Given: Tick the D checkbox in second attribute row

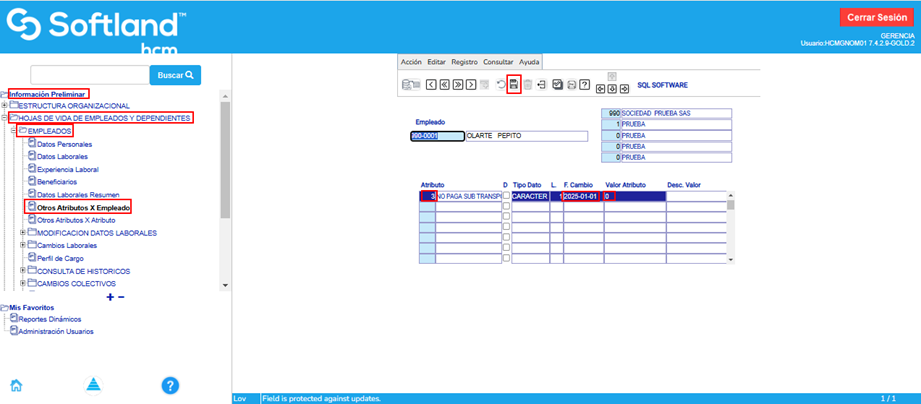Looking at the screenshot, I should click(x=506, y=207).
